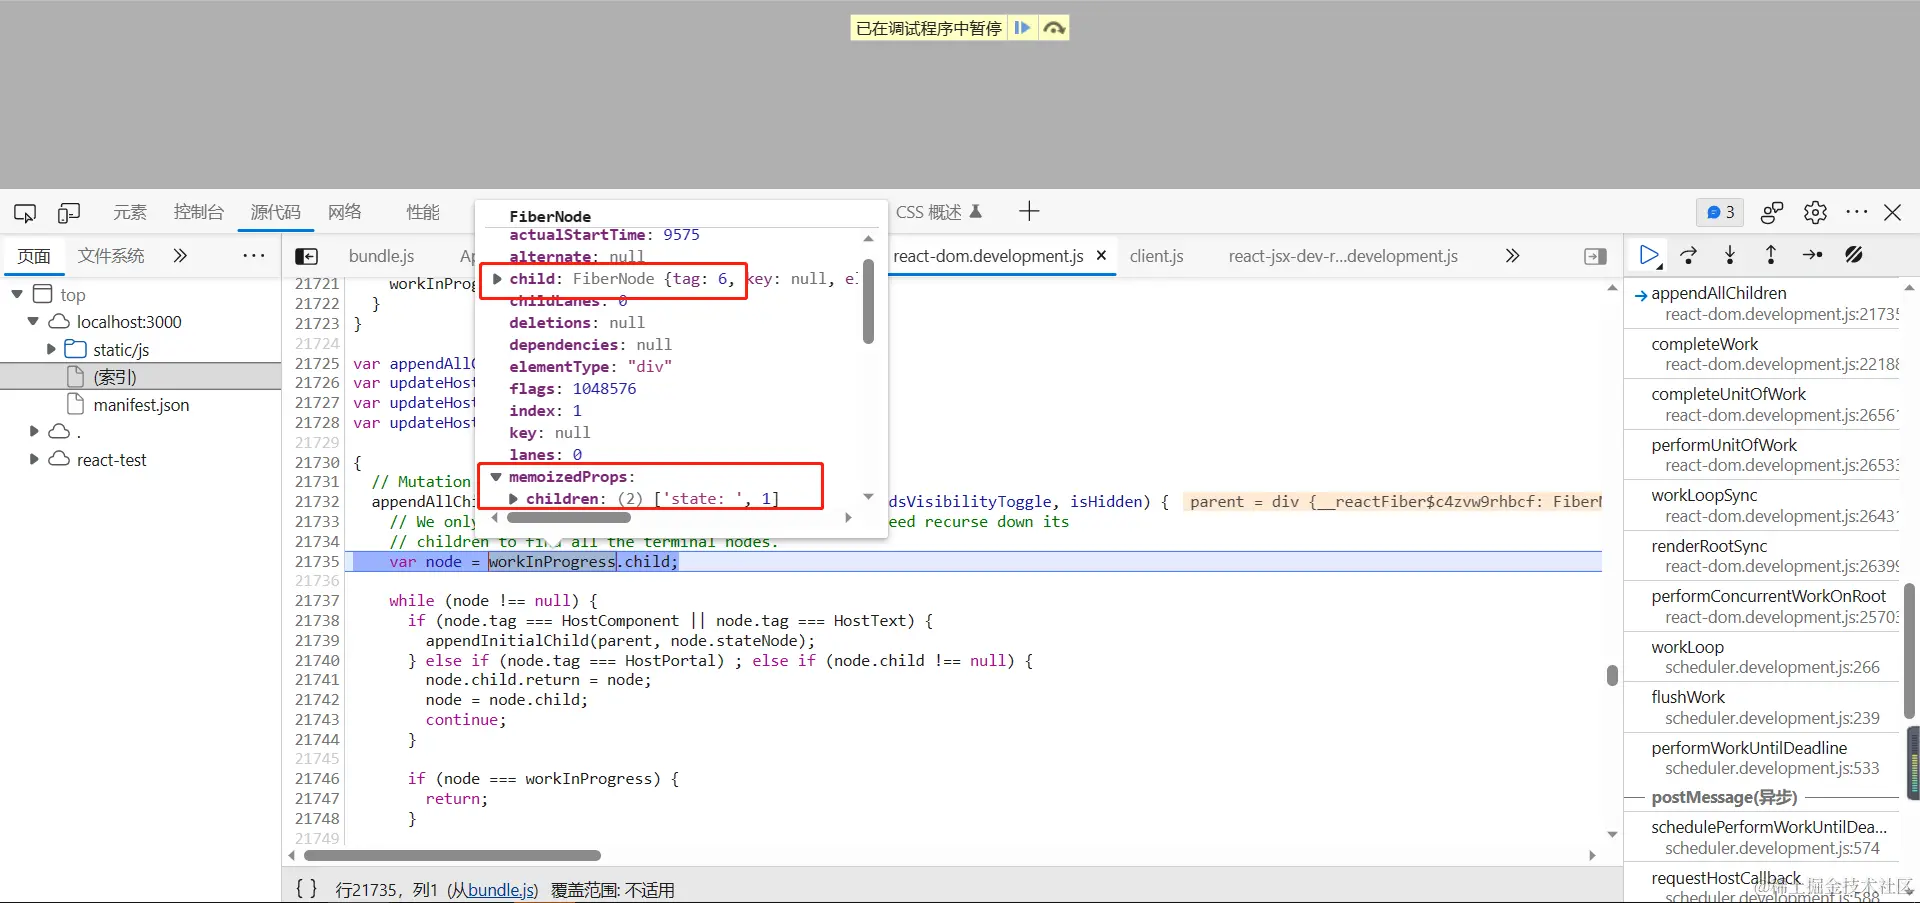
Task: Step over next function call
Action: click(1689, 255)
